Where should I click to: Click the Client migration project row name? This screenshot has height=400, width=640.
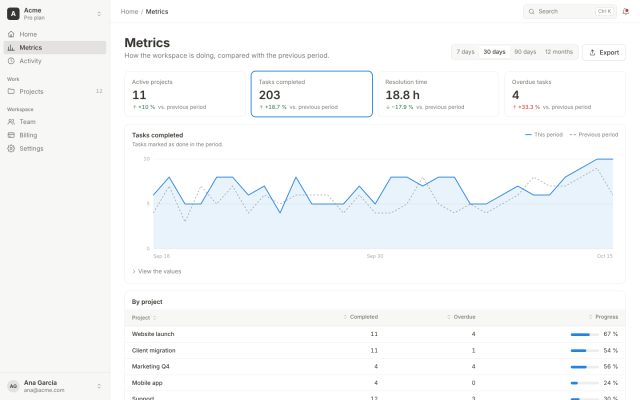pyautogui.click(x=153, y=350)
